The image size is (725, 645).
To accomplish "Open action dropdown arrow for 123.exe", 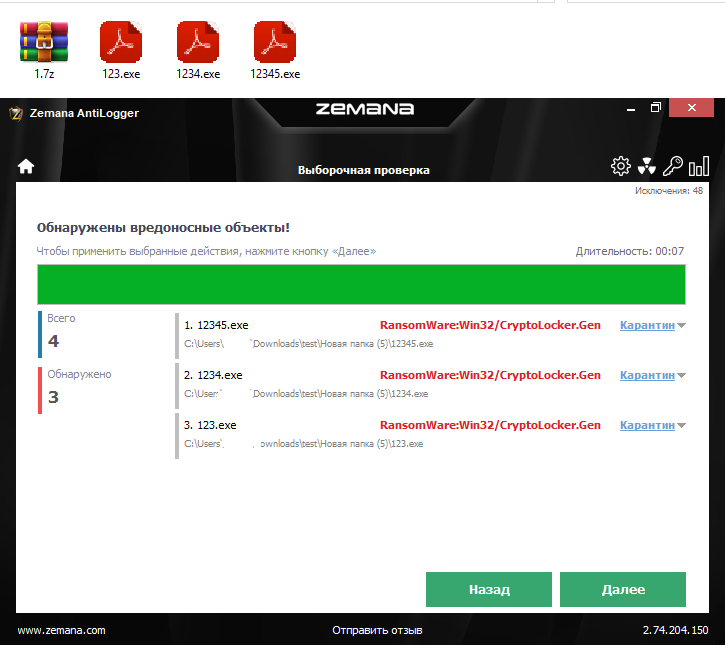I will pos(681,425).
